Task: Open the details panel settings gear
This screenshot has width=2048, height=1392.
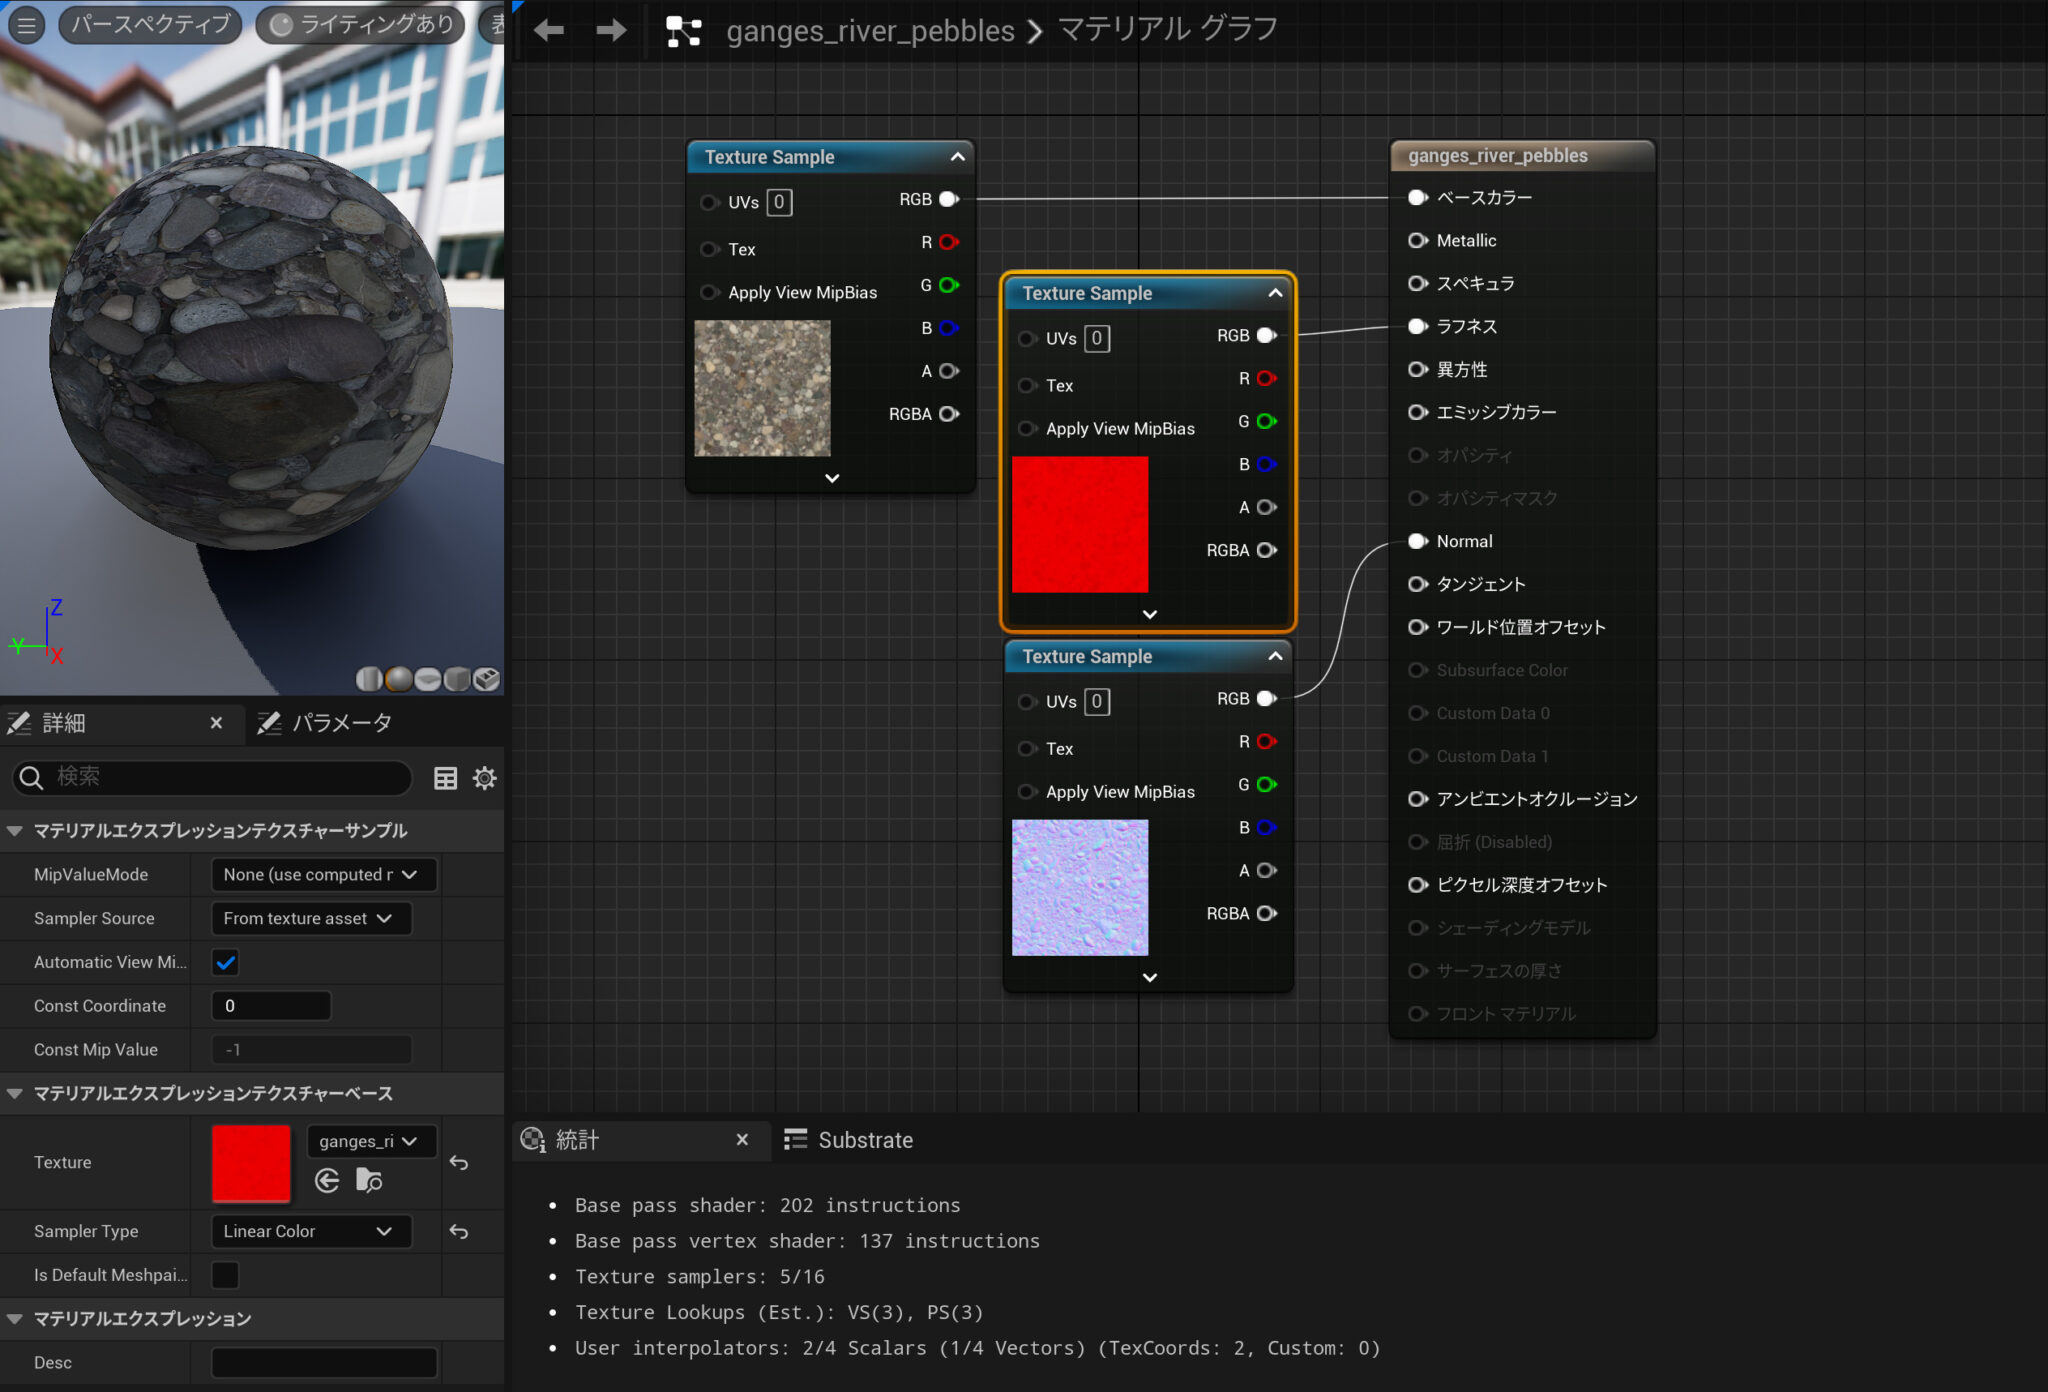Action: [x=485, y=778]
